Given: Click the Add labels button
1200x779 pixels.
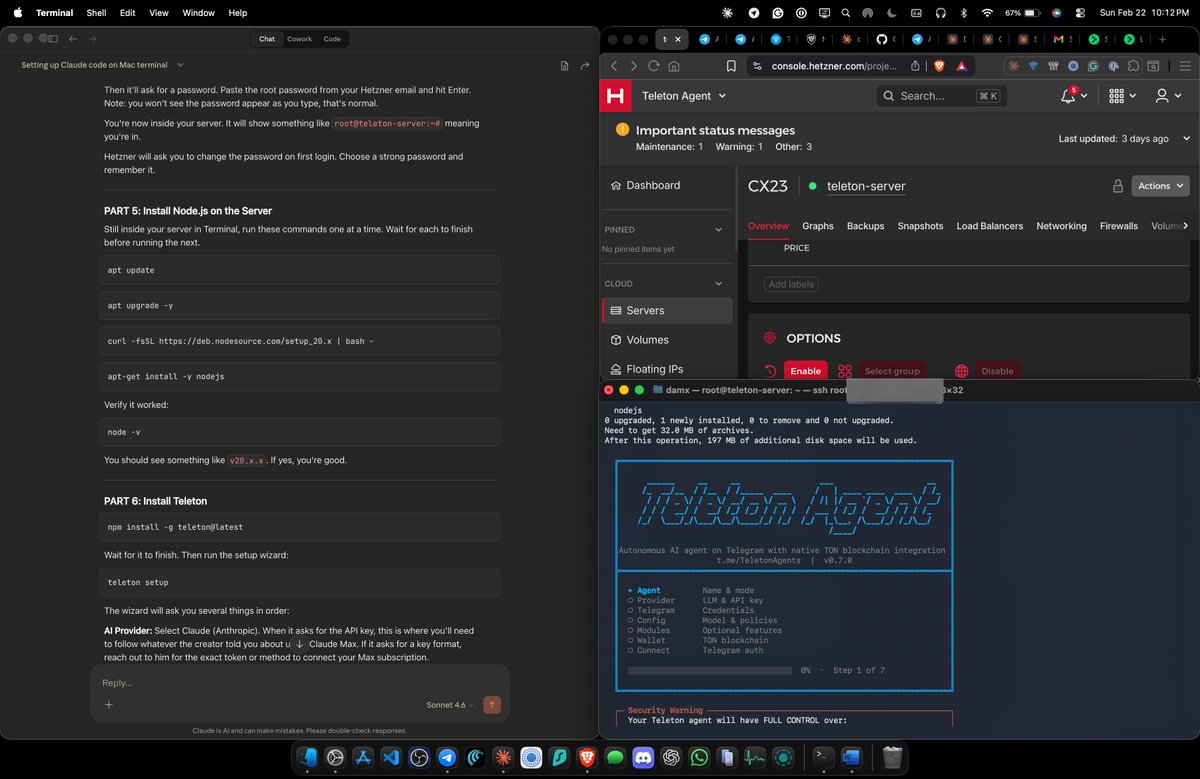Looking at the screenshot, I should click(x=792, y=284).
